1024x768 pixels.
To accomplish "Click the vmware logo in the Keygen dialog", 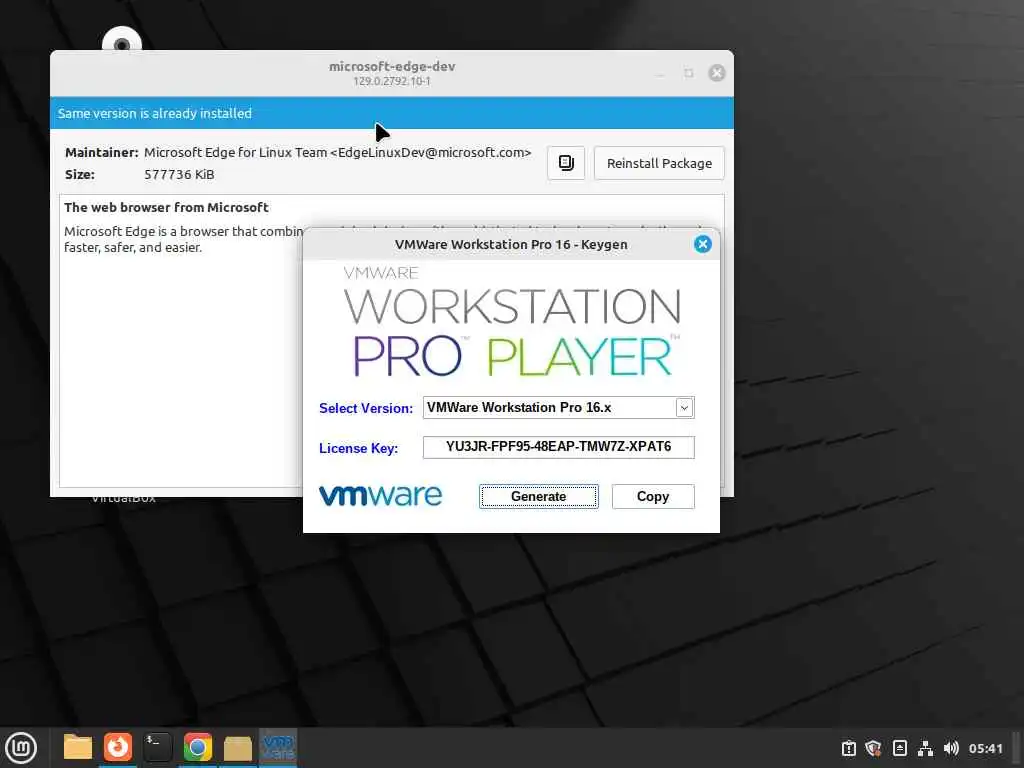I will coord(380,496).
